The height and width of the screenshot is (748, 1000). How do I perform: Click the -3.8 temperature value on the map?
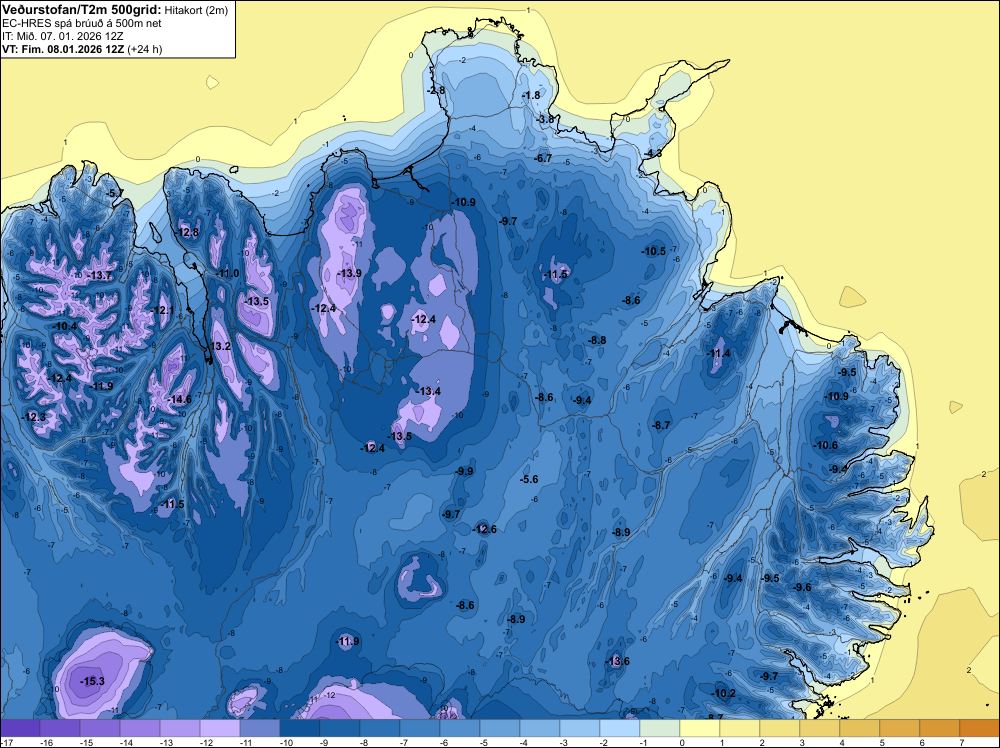pos(545,119)
